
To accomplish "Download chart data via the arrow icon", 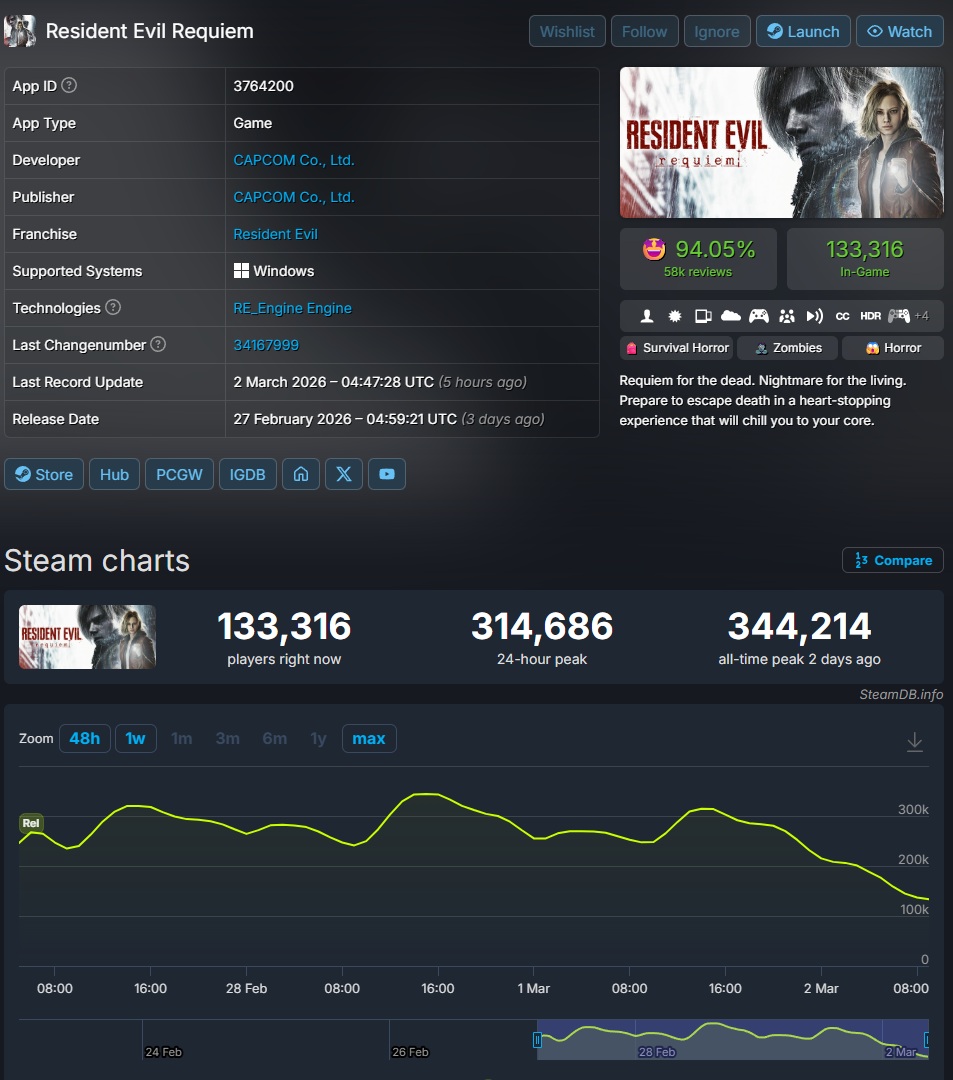I will pos(915,742).
